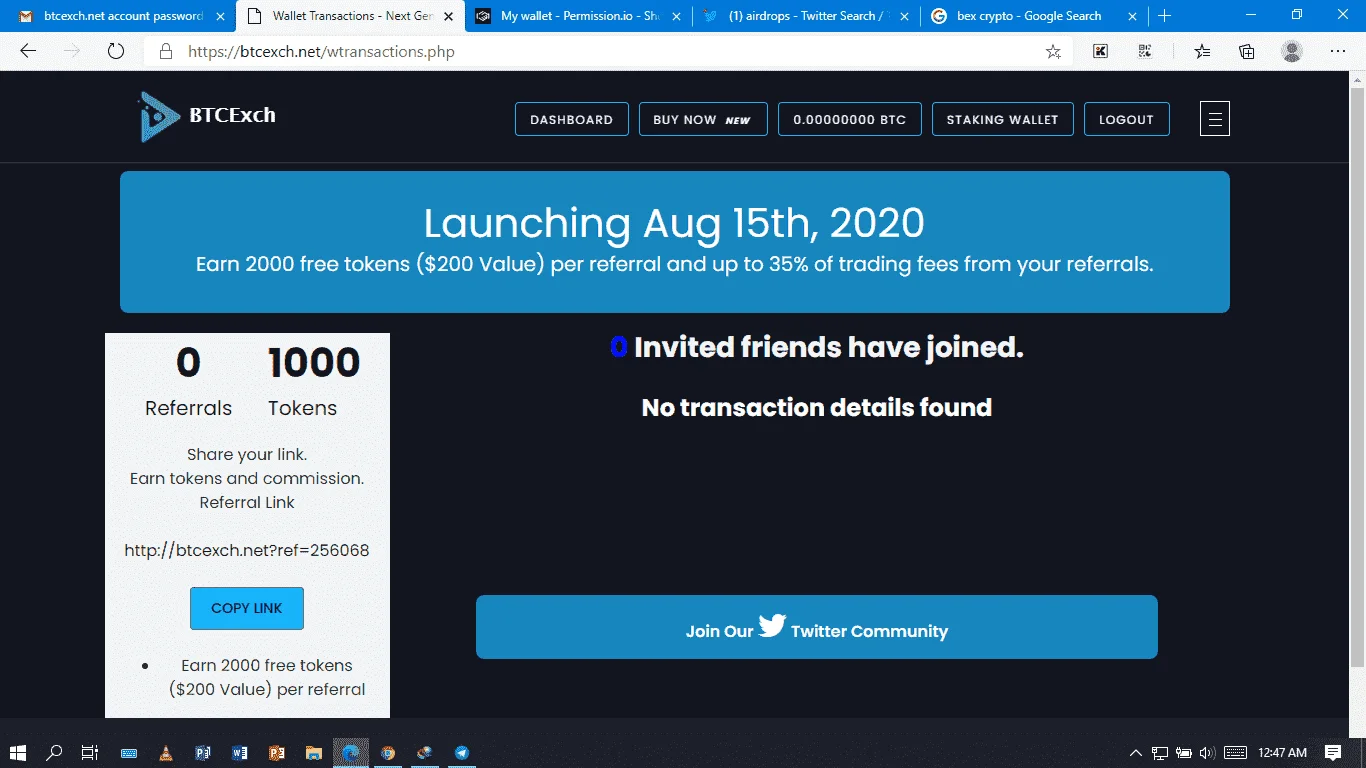View site info via address bar lock icon

pos(166,52)
